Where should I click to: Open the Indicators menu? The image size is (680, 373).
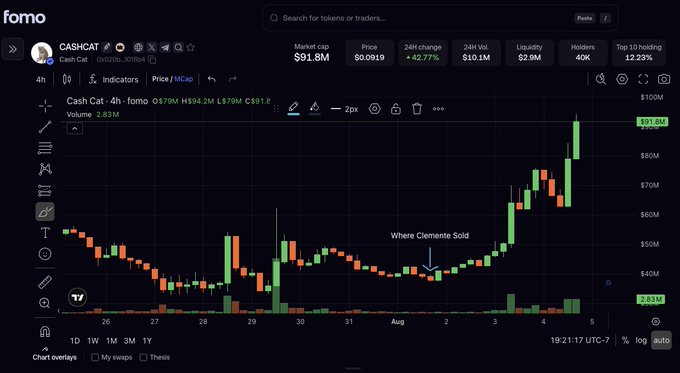(114, 79)
